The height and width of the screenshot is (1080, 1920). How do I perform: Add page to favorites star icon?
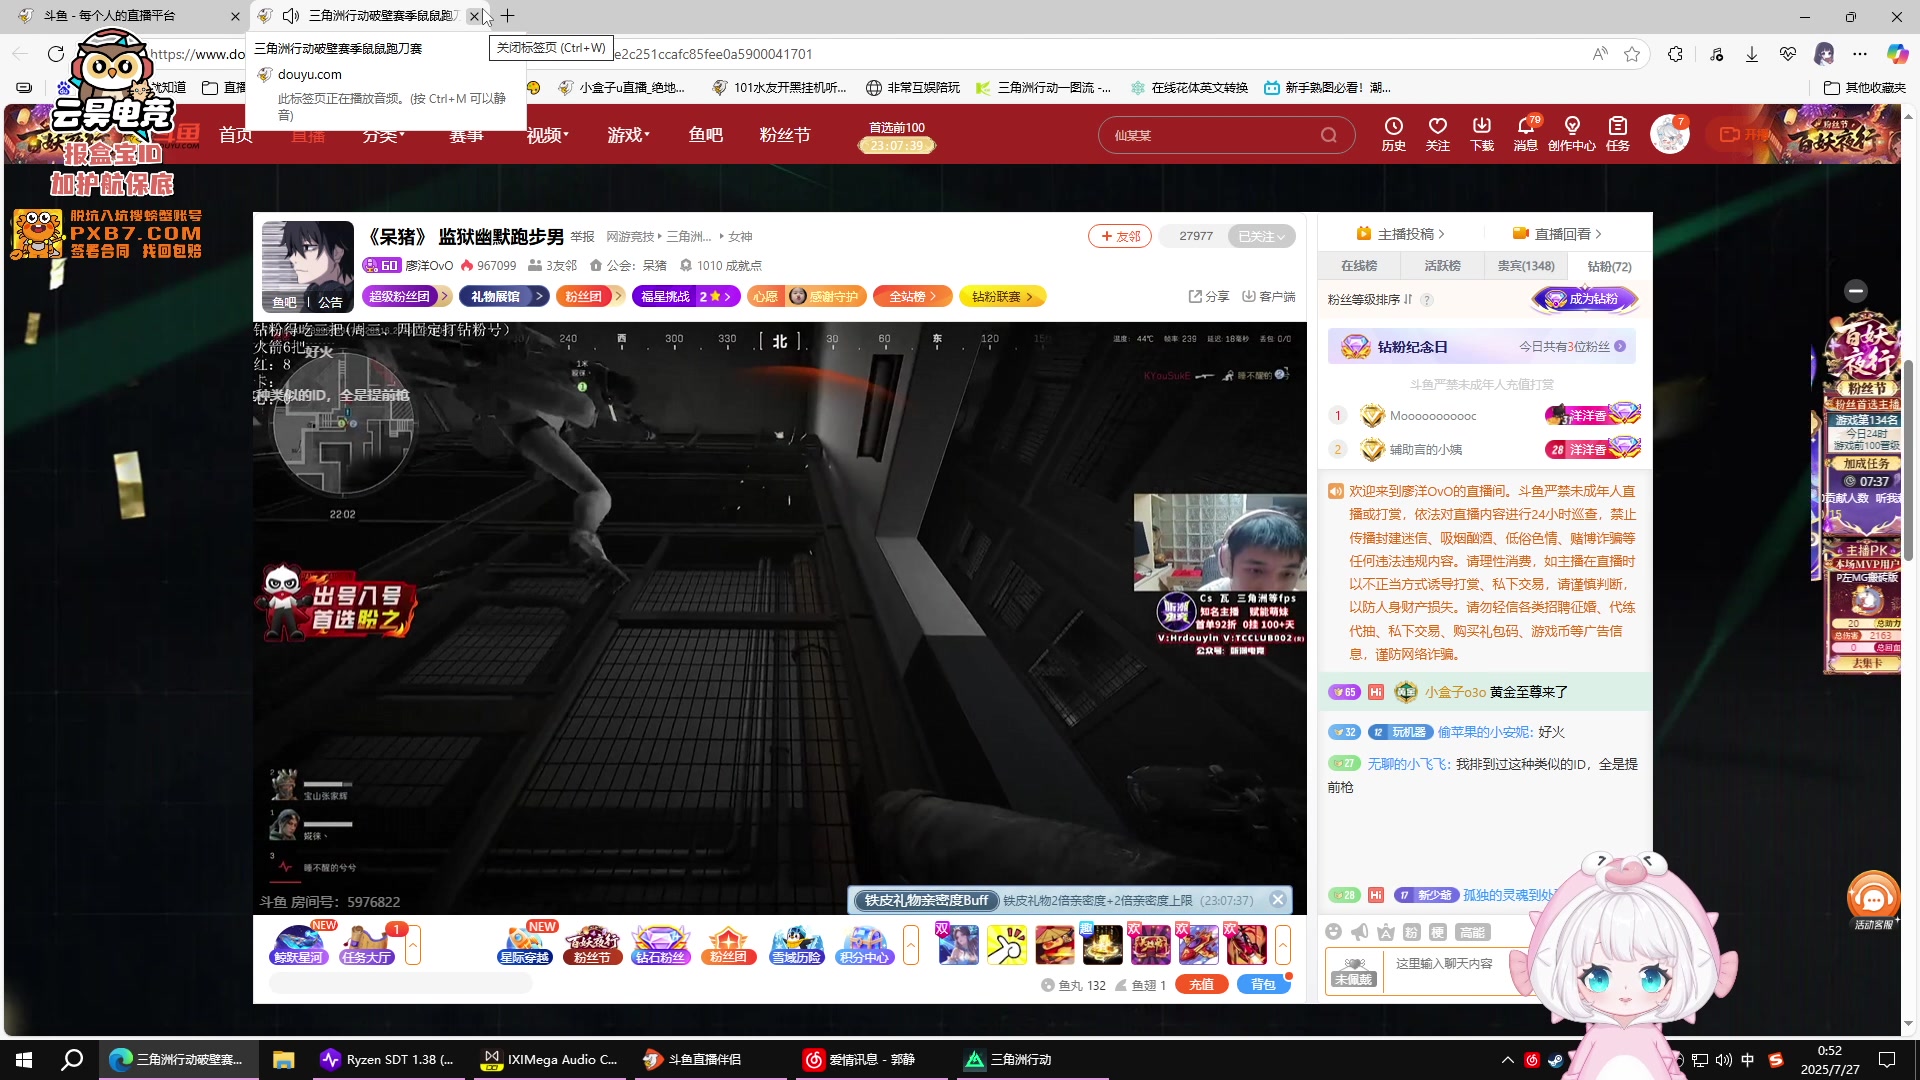pyautogui.click(x=1632, y=54)
